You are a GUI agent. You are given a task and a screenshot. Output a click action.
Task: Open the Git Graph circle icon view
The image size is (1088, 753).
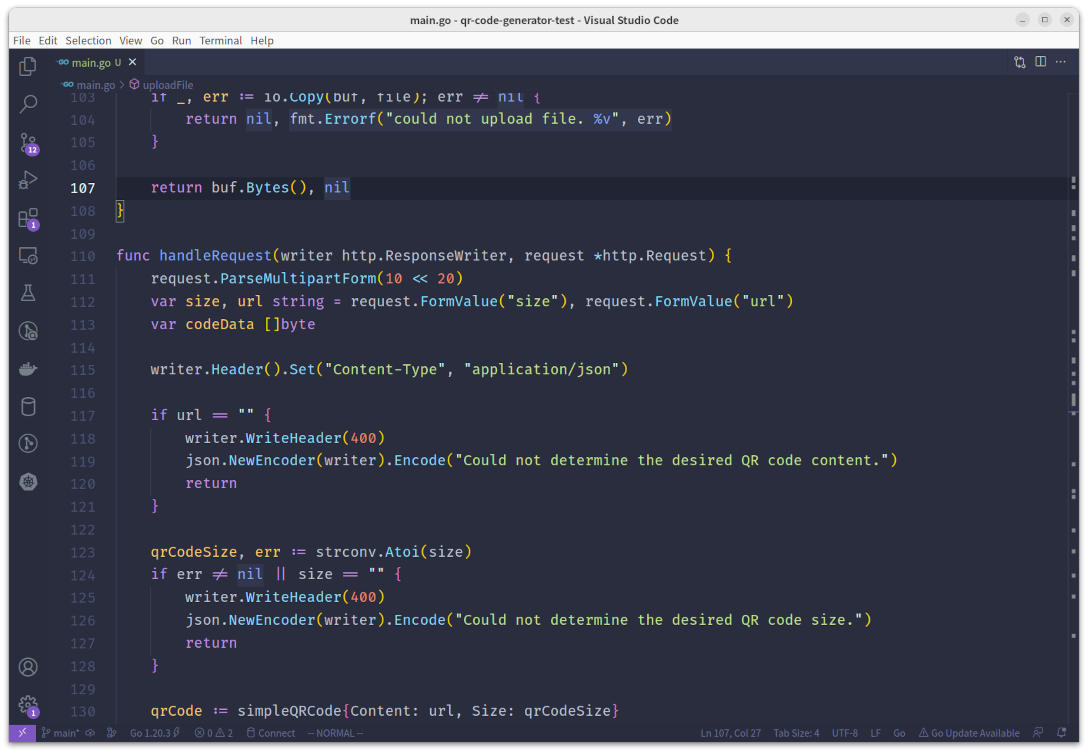28,443
